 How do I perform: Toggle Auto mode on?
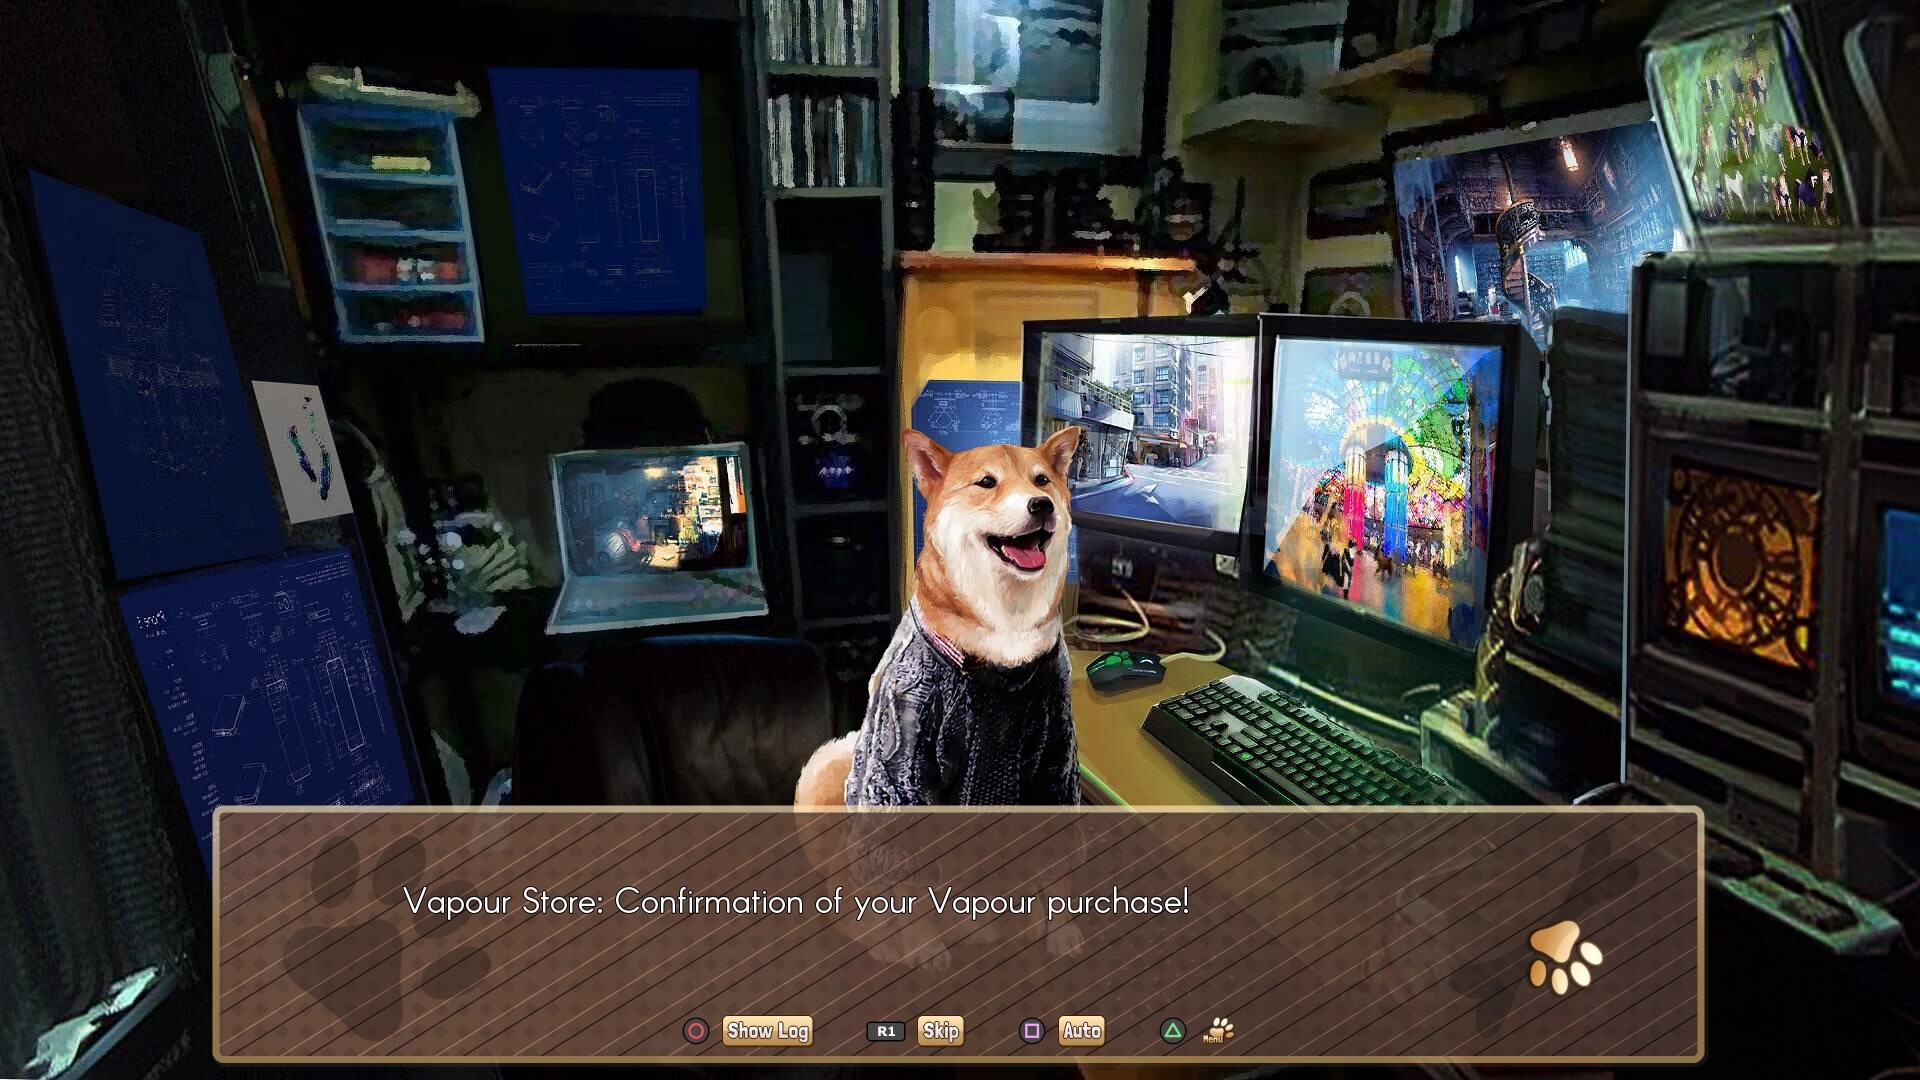(x=1081, y=1031)
